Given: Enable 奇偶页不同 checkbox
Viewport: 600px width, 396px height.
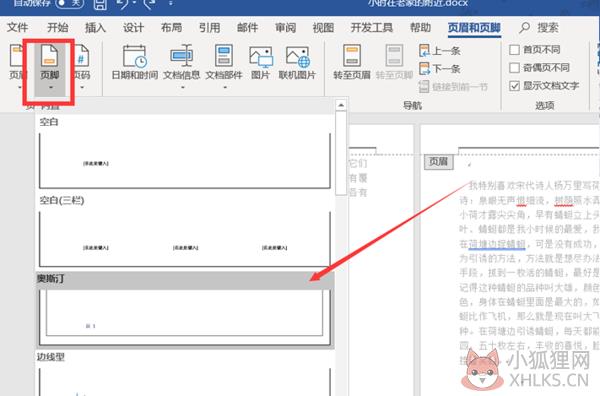Looking at the screenshot, I should pos(514,68).
